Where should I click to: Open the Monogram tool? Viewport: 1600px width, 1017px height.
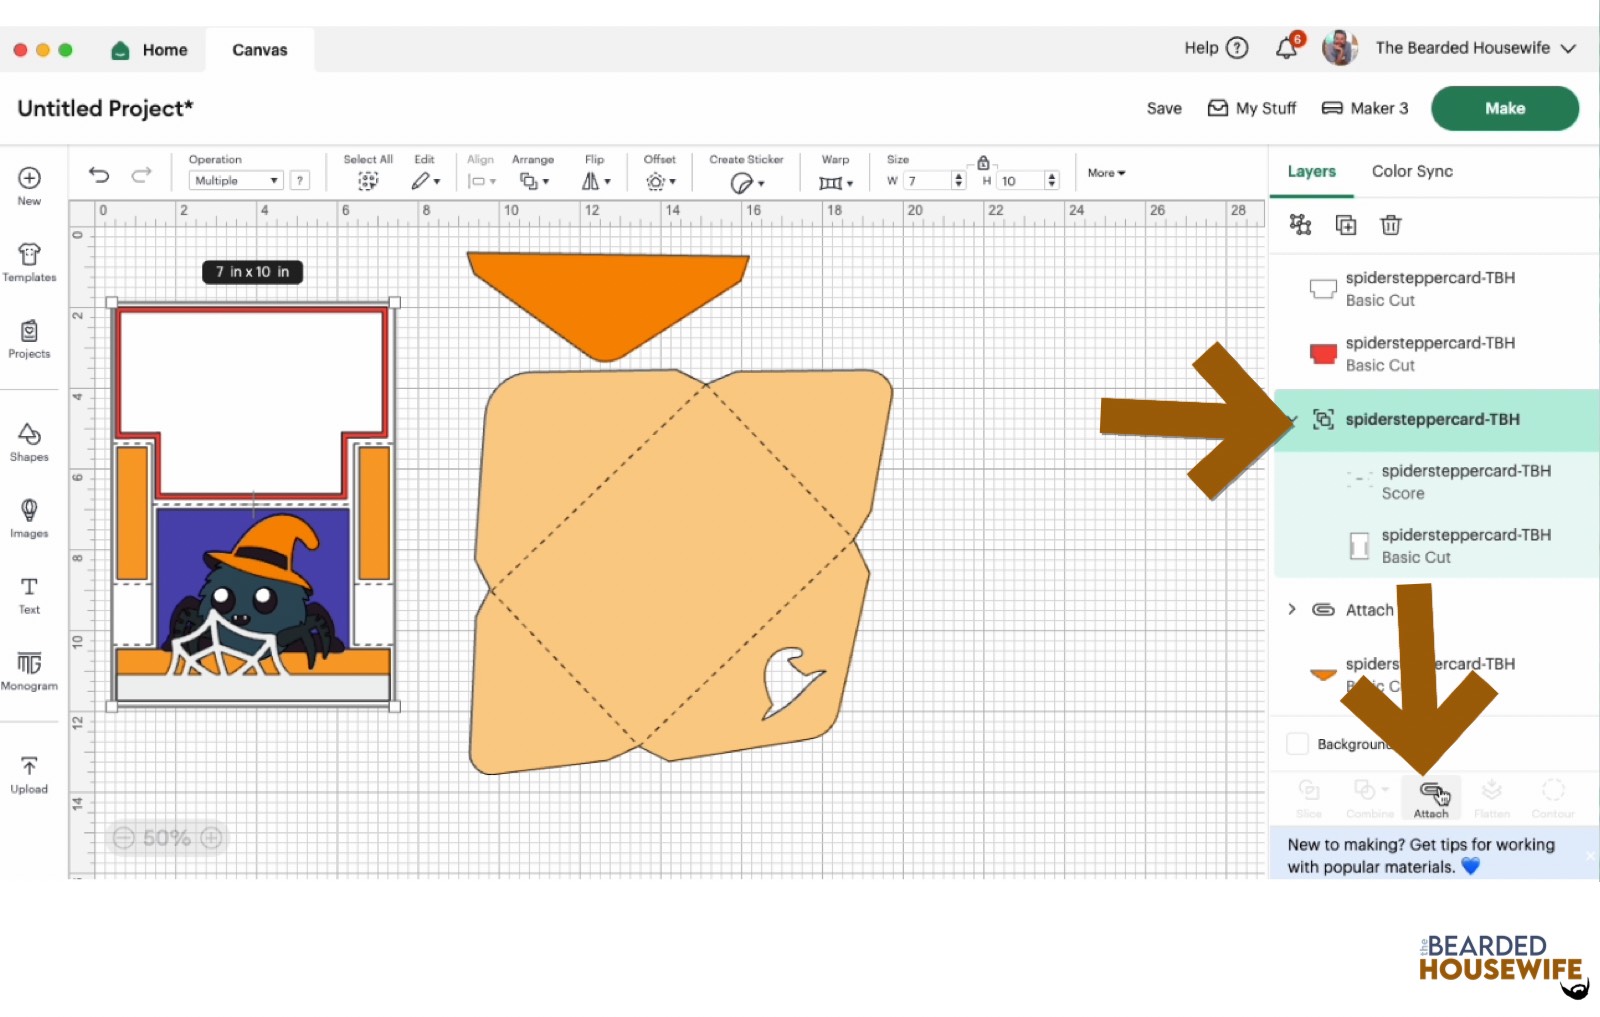[29, 670]
